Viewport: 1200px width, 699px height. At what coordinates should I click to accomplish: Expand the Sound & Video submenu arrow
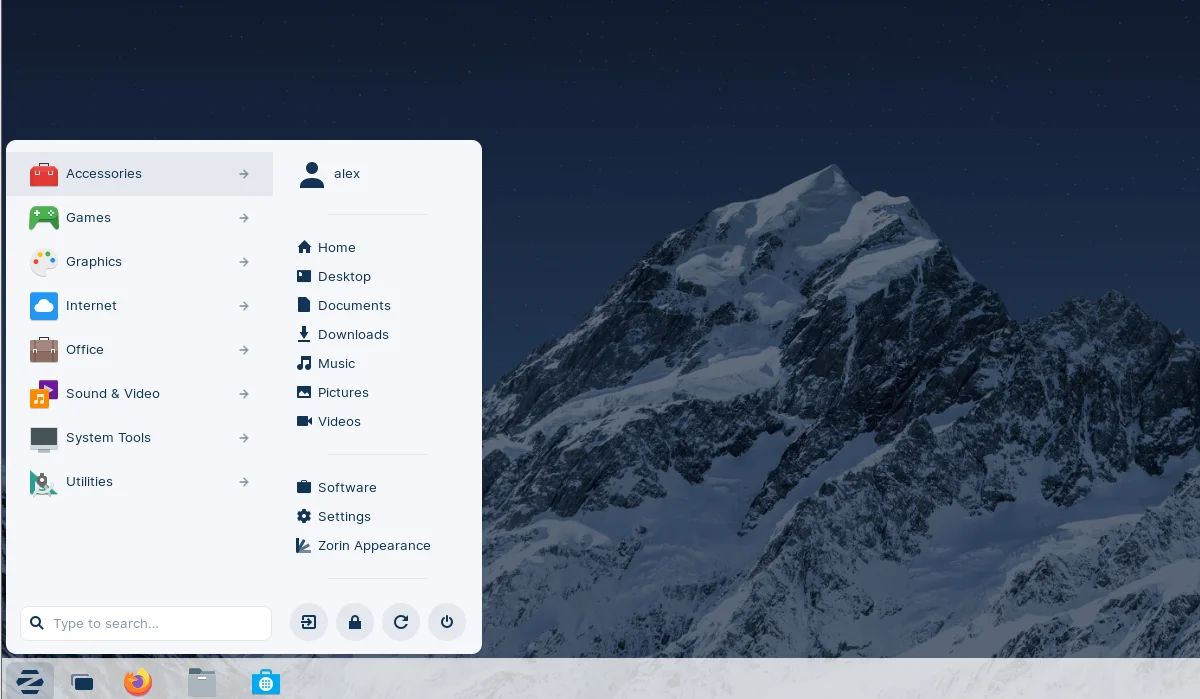(244, 394)
